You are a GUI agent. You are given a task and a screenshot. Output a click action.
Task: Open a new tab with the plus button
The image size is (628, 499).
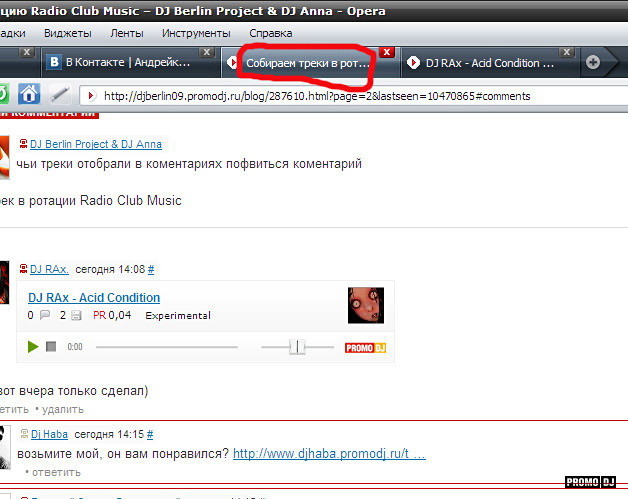(593, 62)
